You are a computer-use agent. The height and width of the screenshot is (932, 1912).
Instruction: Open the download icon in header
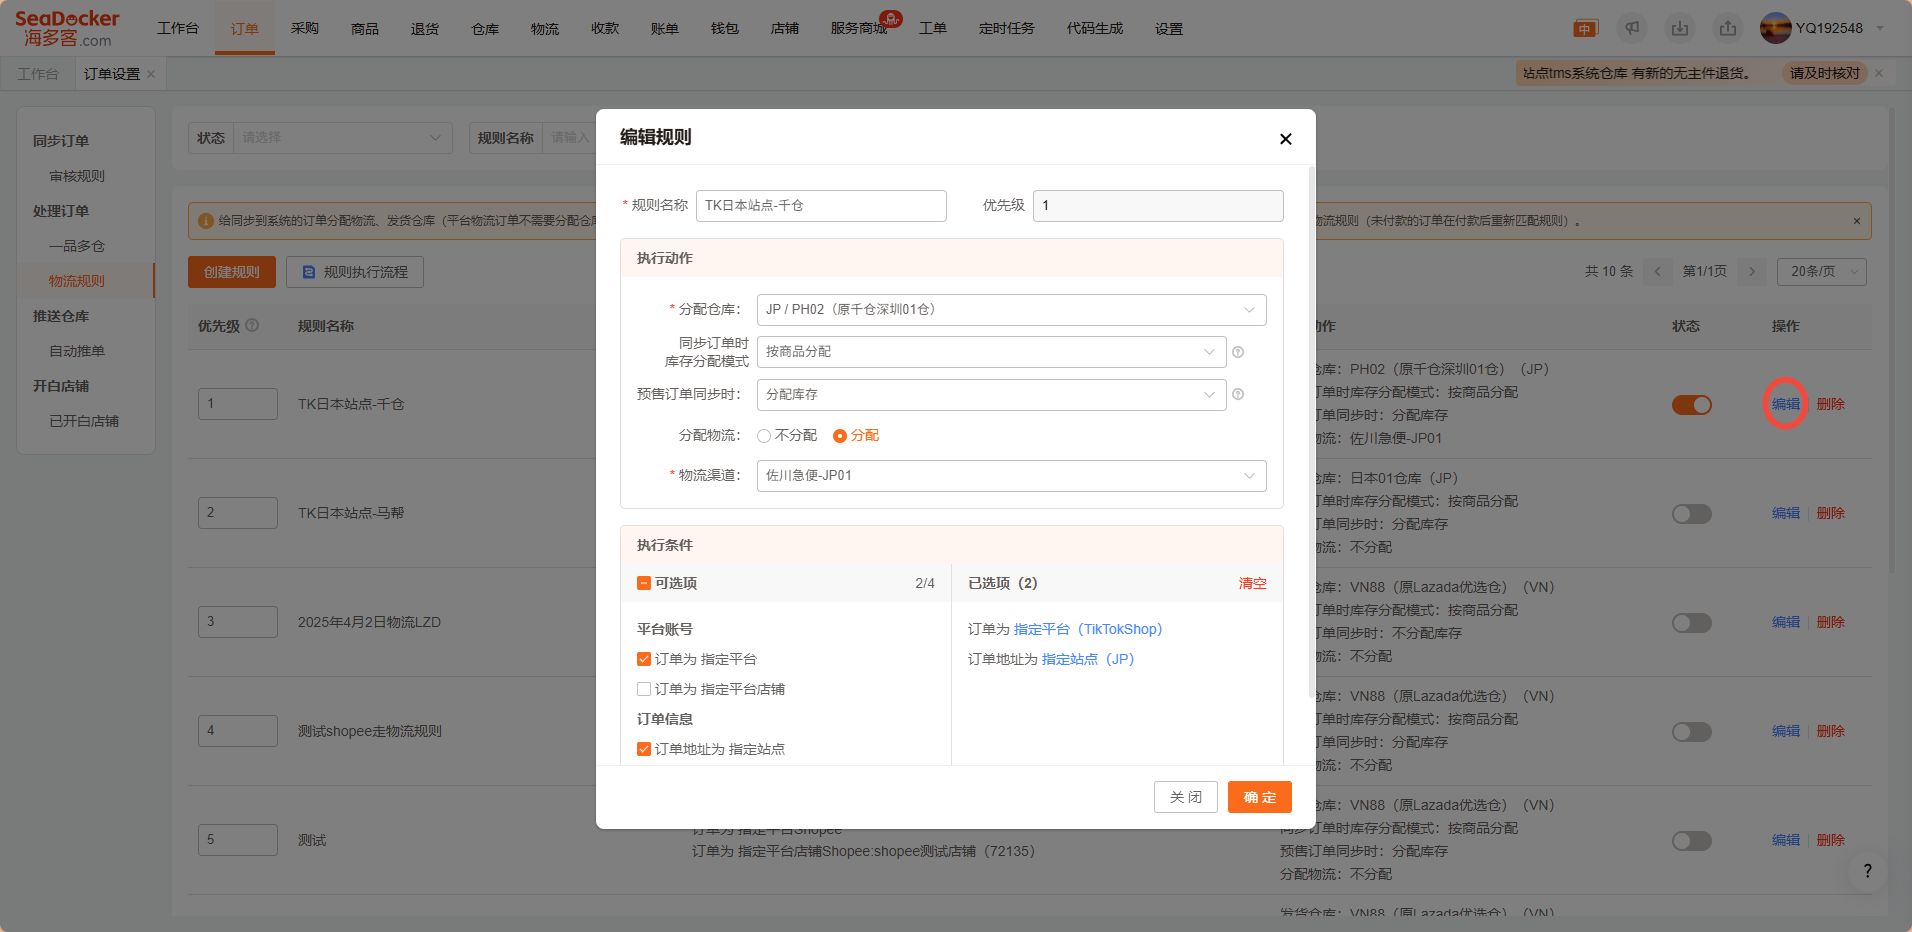[x=1680, y=28]
